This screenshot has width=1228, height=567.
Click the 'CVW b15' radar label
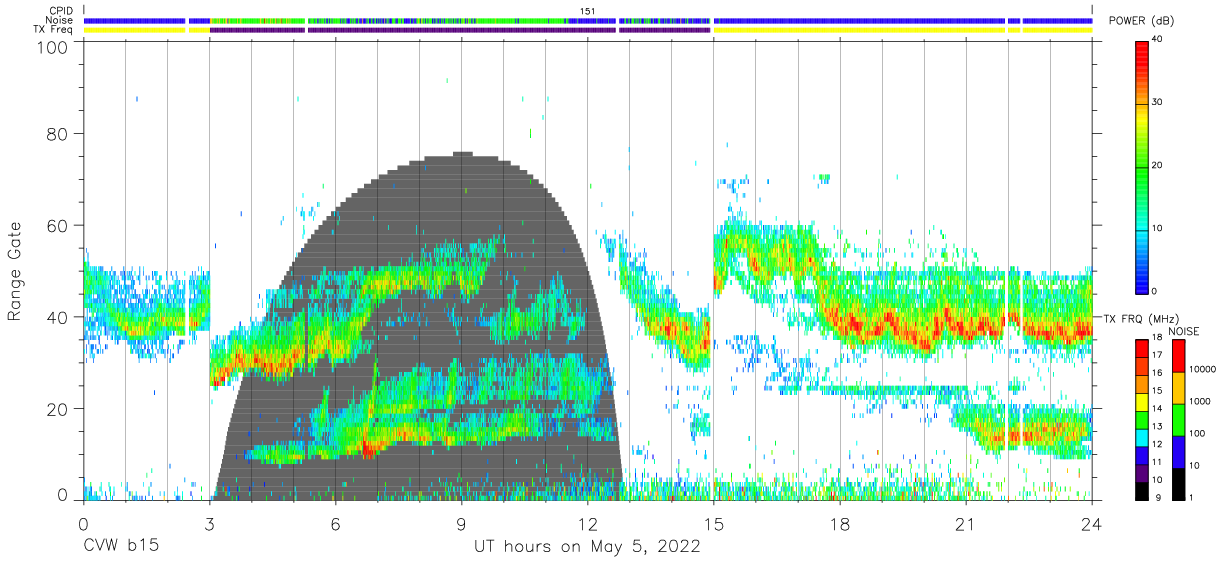pyautogui.click(x=120, y=547)
